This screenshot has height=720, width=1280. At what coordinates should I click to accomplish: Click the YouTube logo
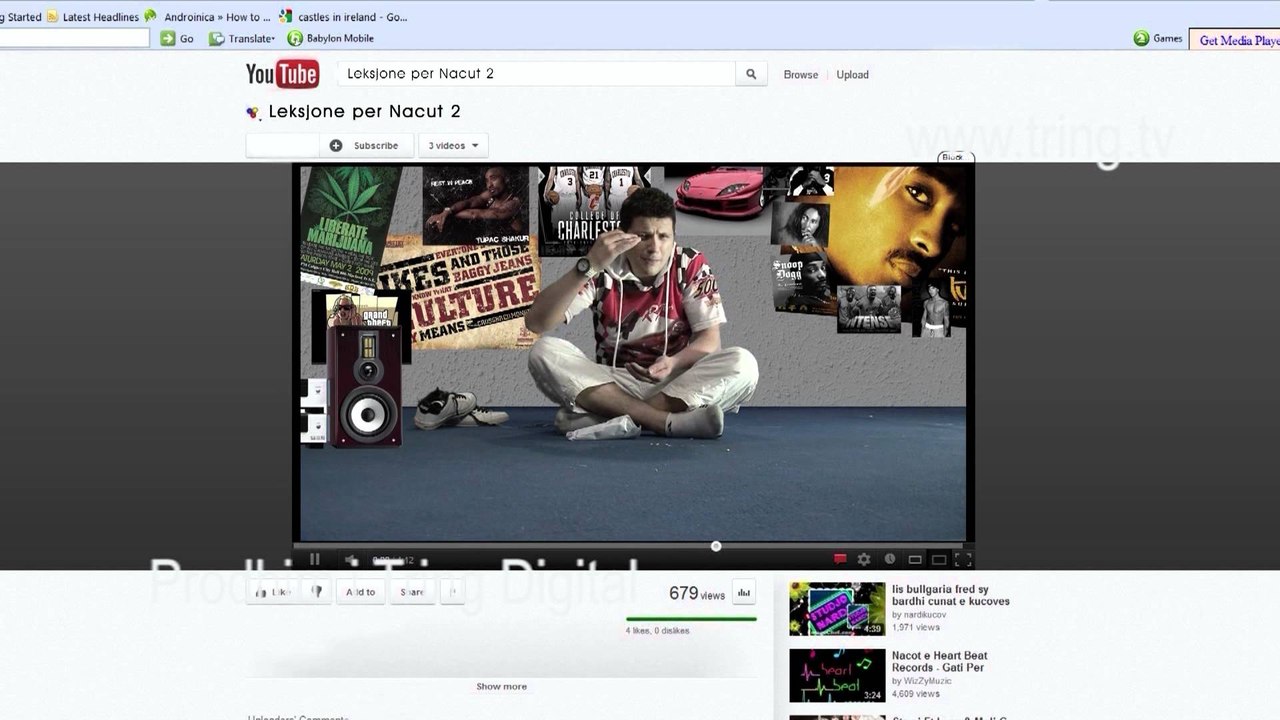point(283,74)
